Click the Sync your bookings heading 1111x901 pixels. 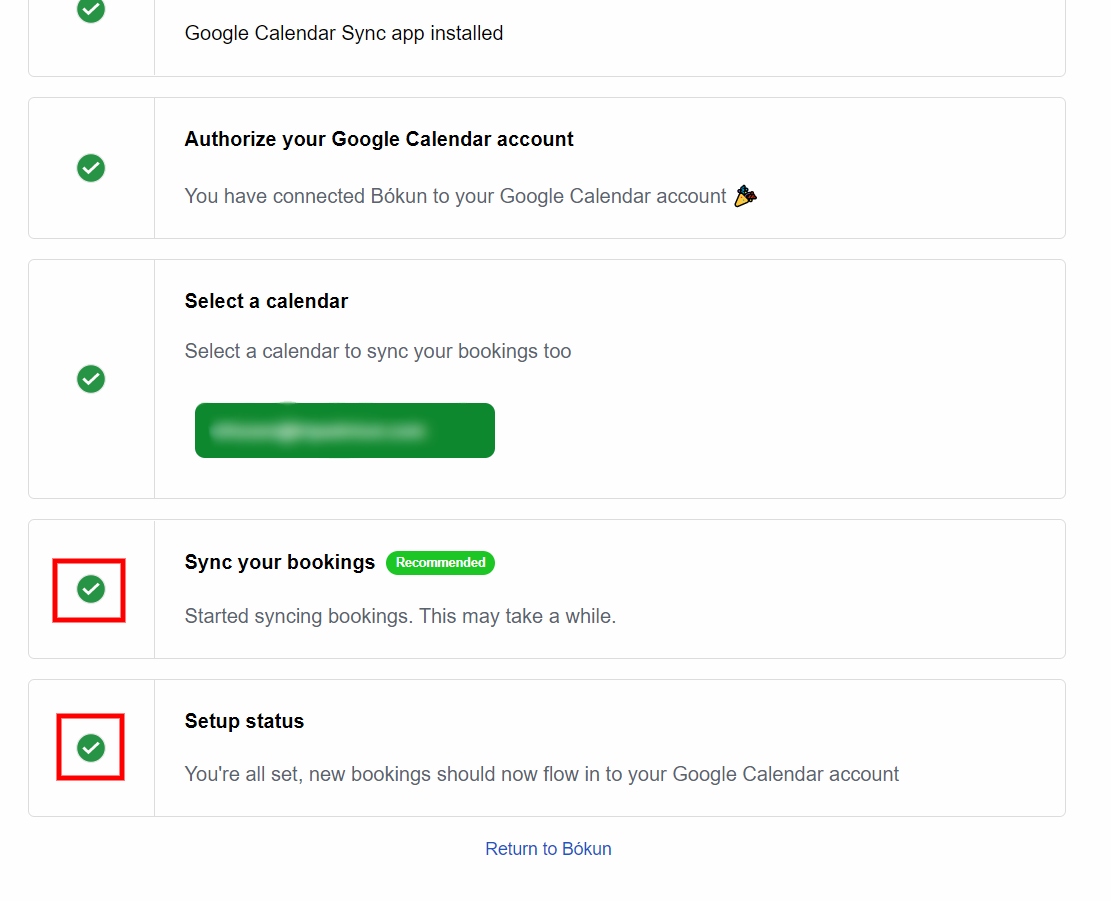point(280,562)
